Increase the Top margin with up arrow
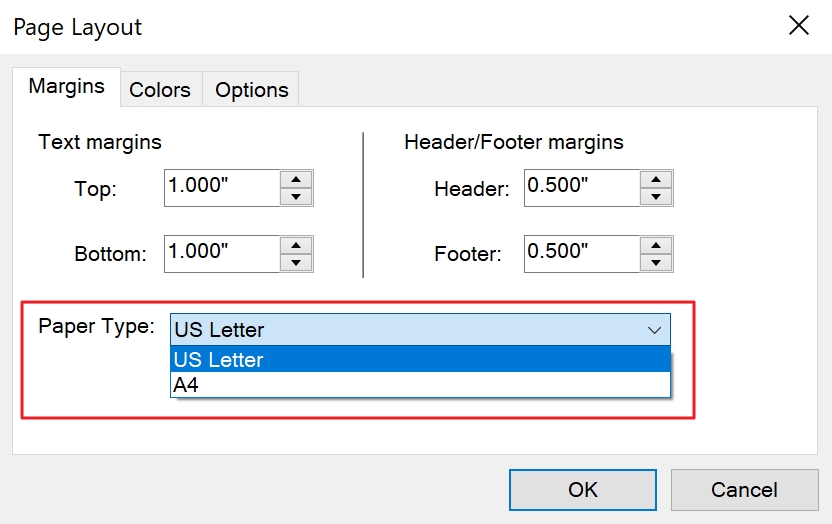Screen dimensions: 832x524 tap(296, 179)
